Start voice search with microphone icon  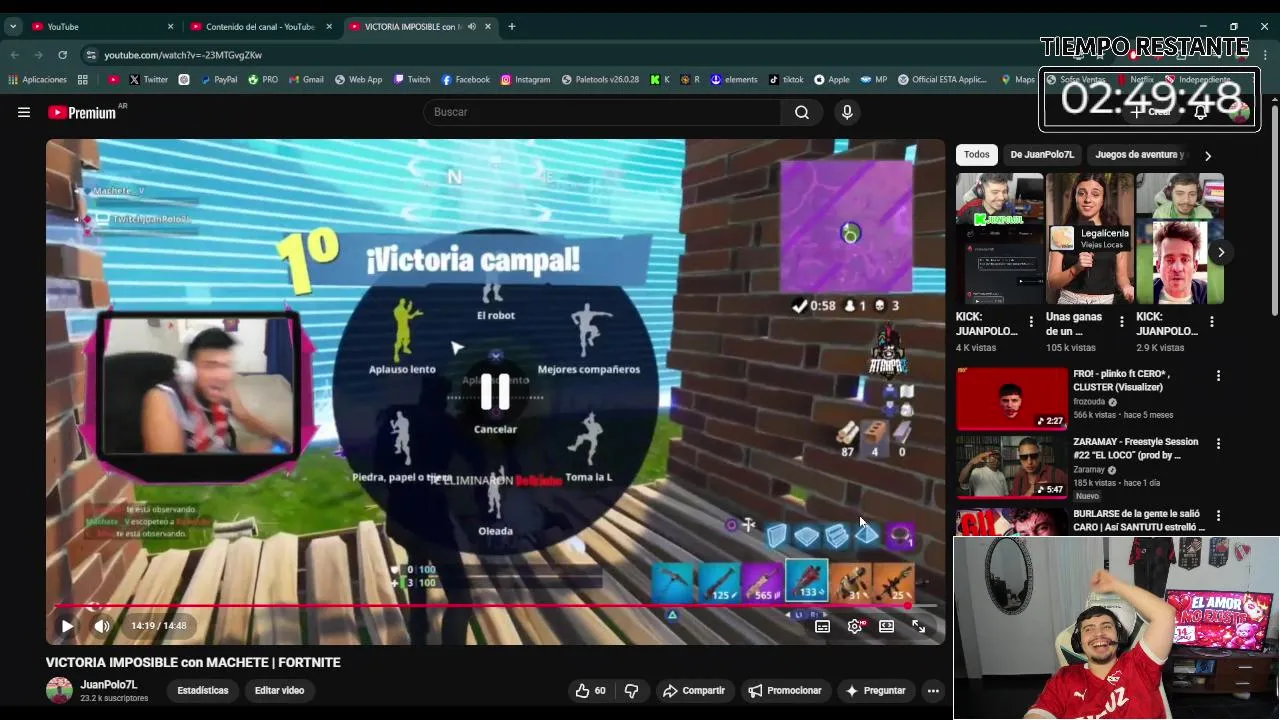847,112
